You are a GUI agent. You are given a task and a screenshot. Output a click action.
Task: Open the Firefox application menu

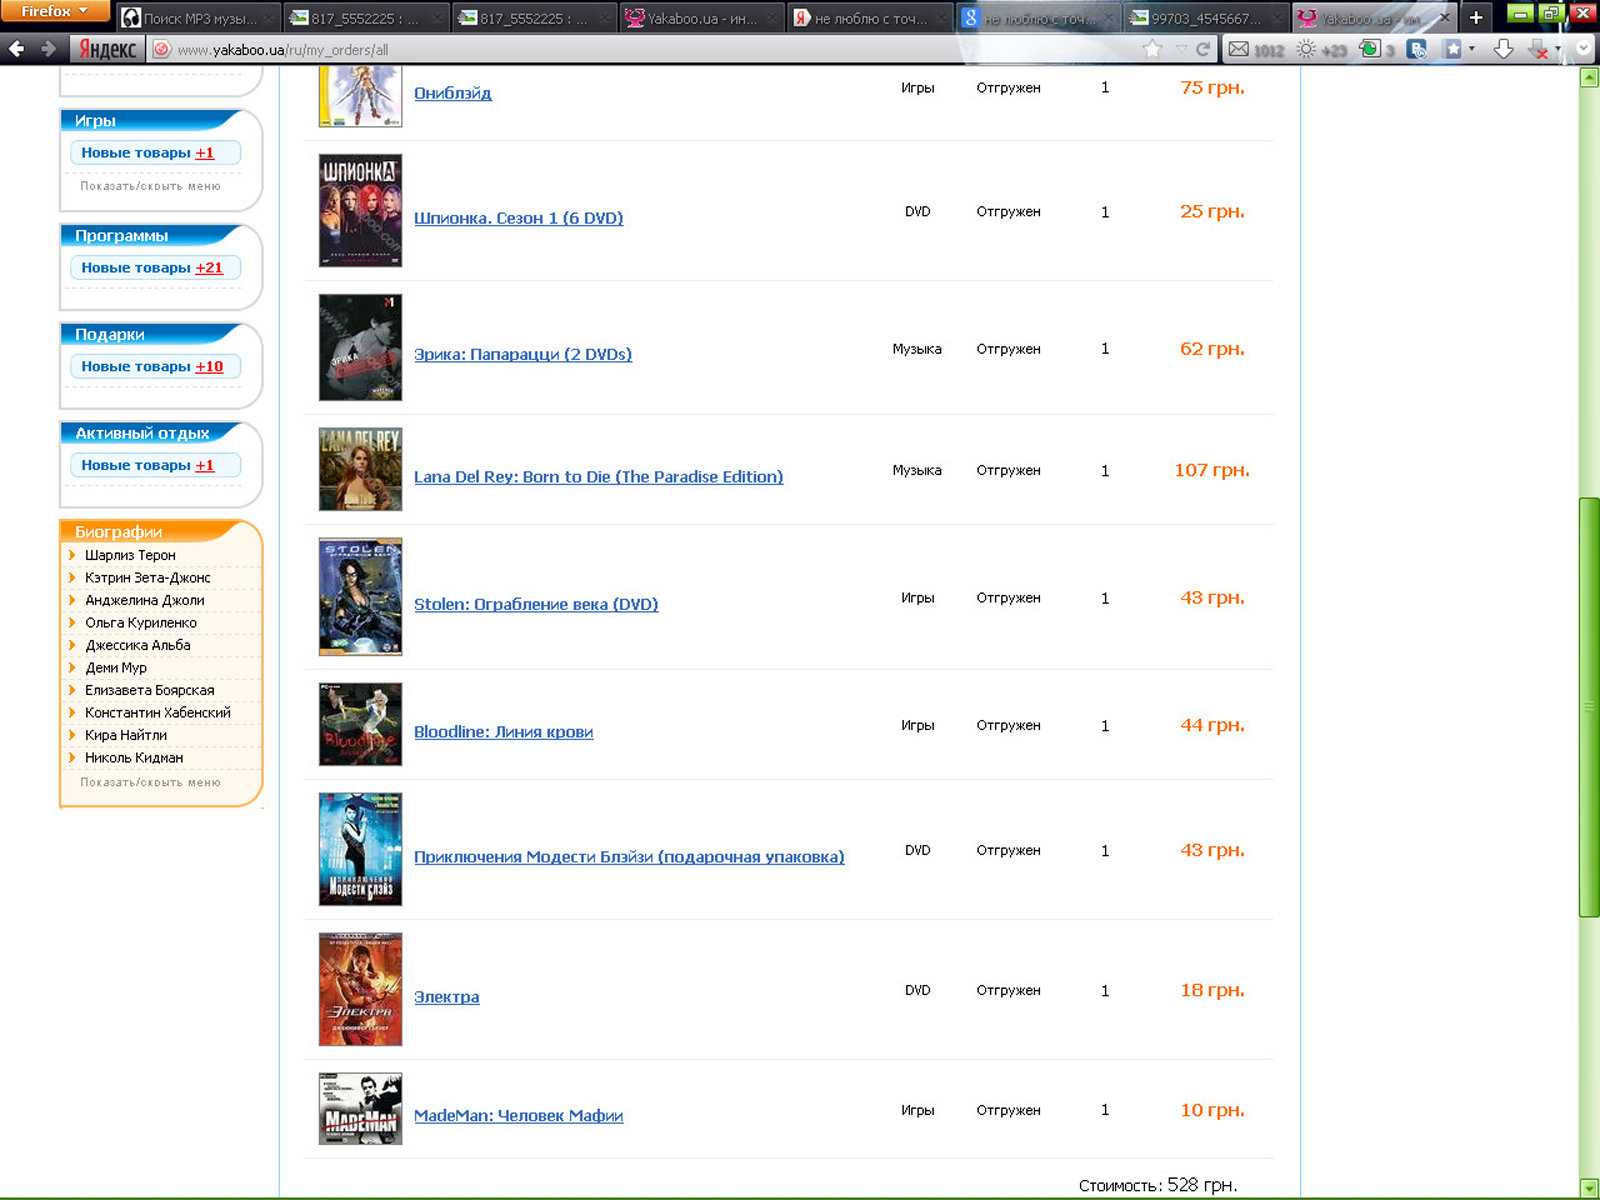click(x=55, y=11)
